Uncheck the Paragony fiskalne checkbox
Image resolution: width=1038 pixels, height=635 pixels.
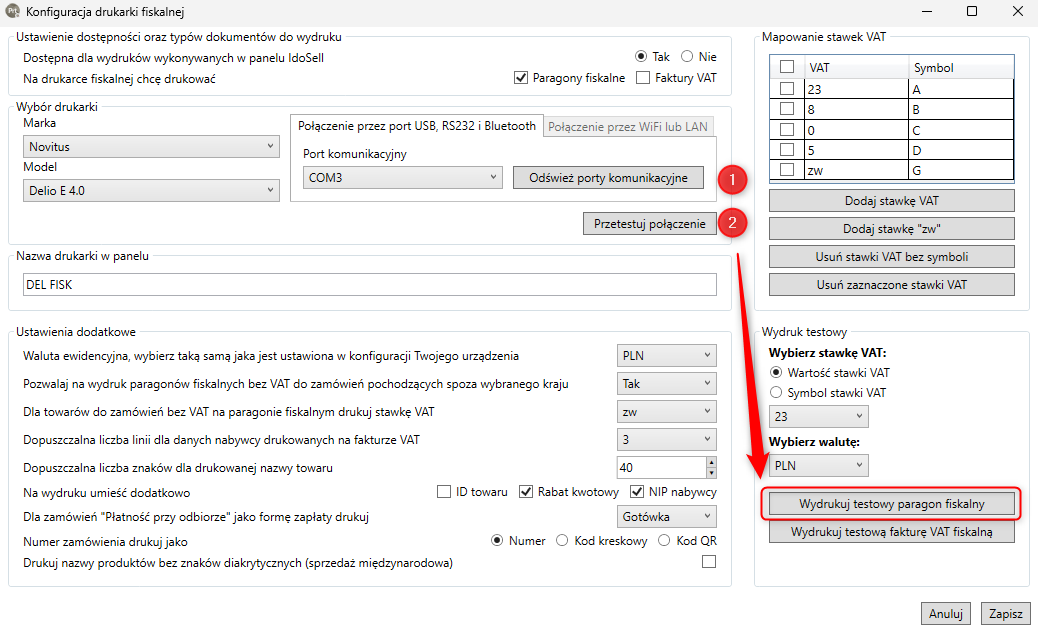point(520,77)
